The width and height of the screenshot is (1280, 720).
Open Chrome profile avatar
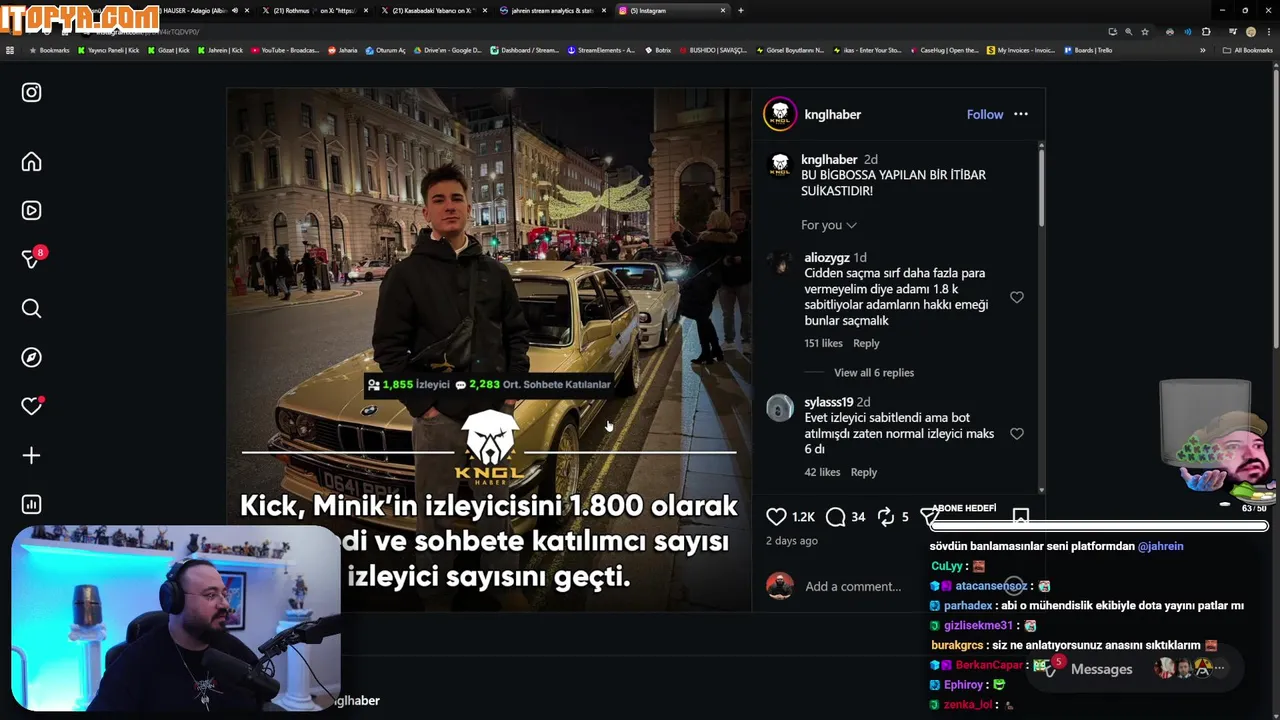pyautogui.click(x=1250, y=32)
